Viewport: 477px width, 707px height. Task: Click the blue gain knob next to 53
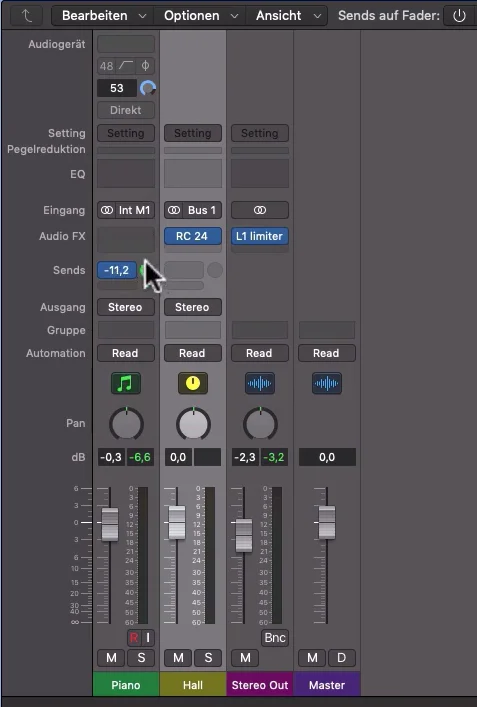[148, 88]
